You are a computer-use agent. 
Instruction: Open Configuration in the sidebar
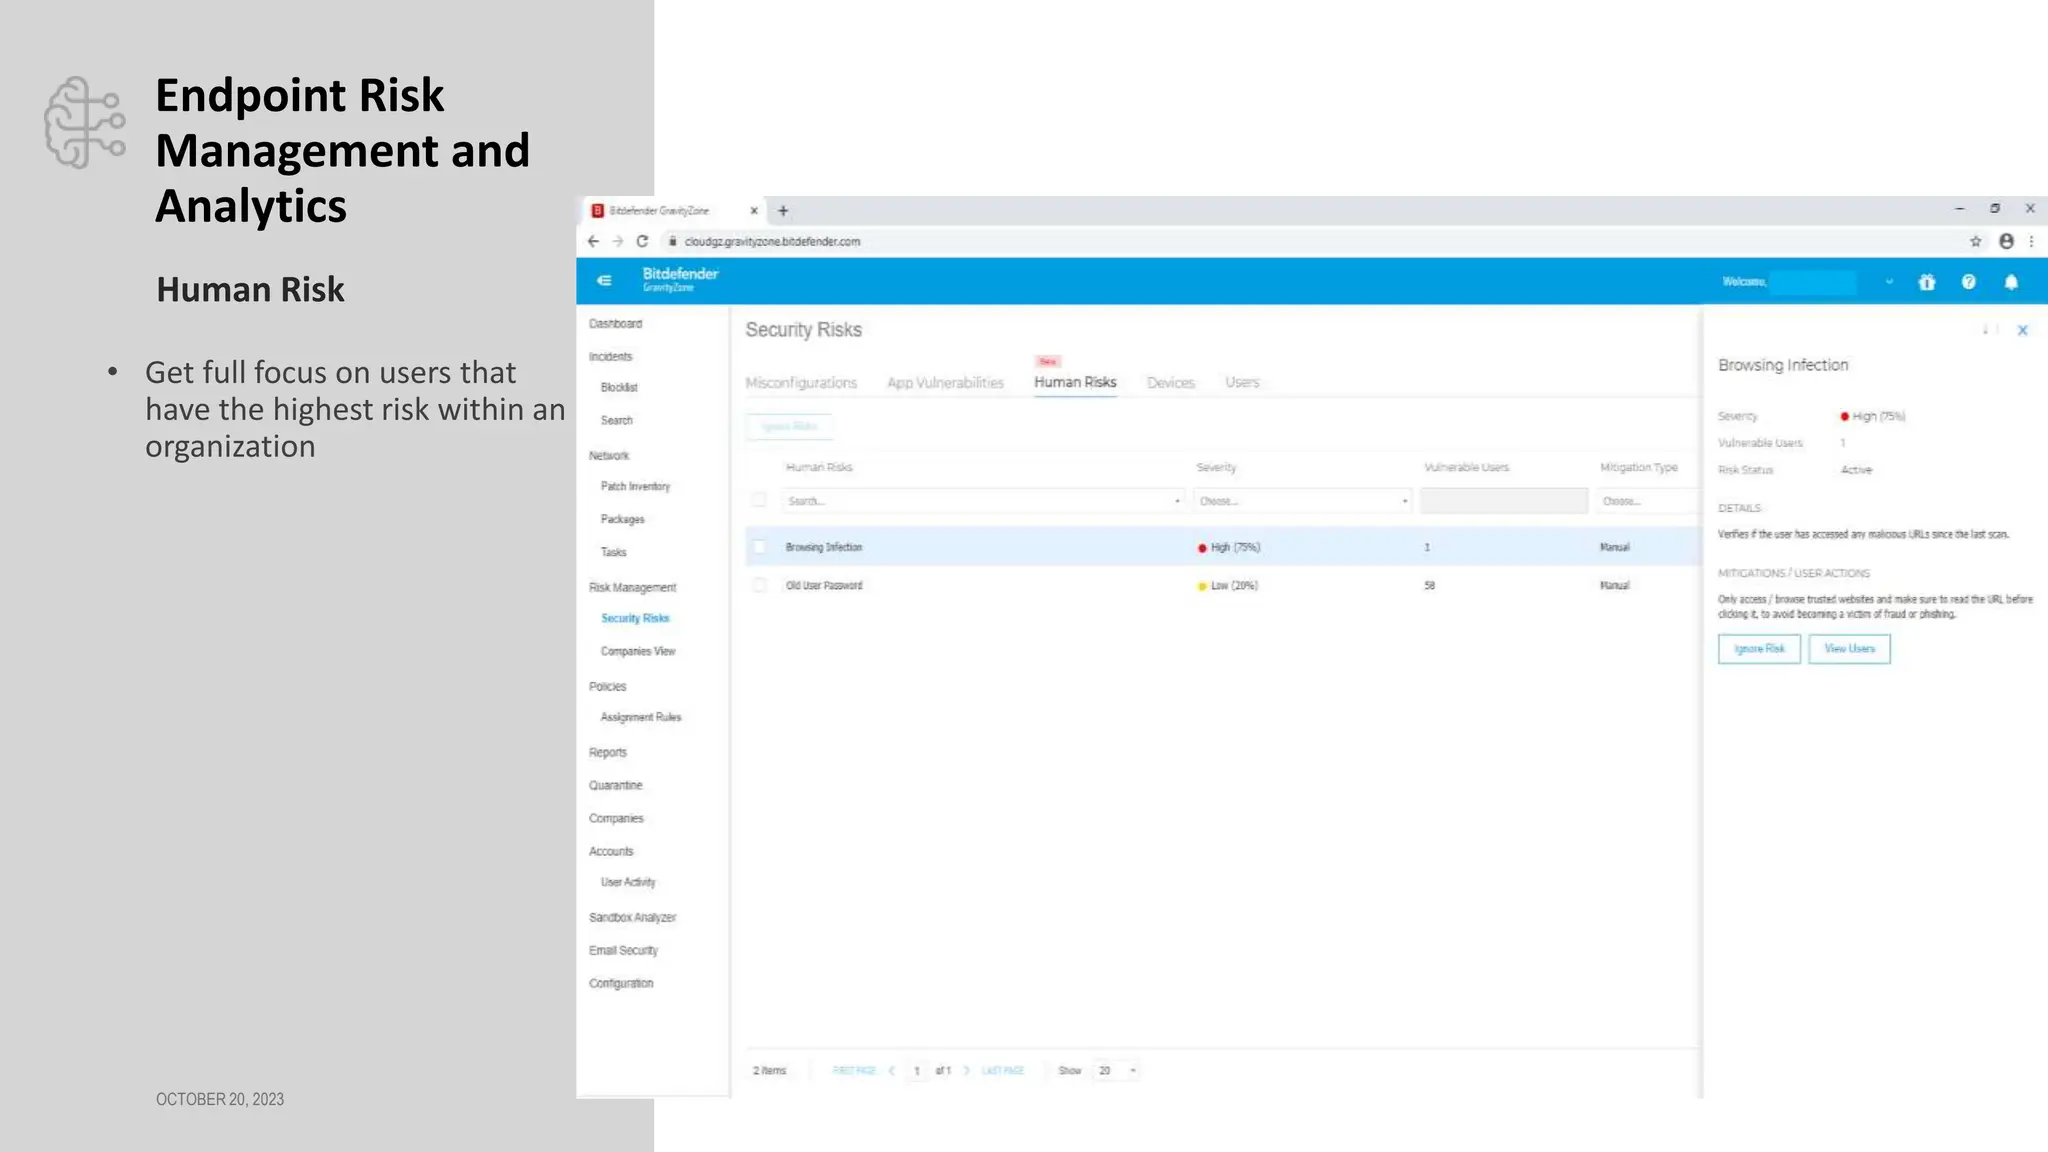pyautogui.click(x=620, y=984)
